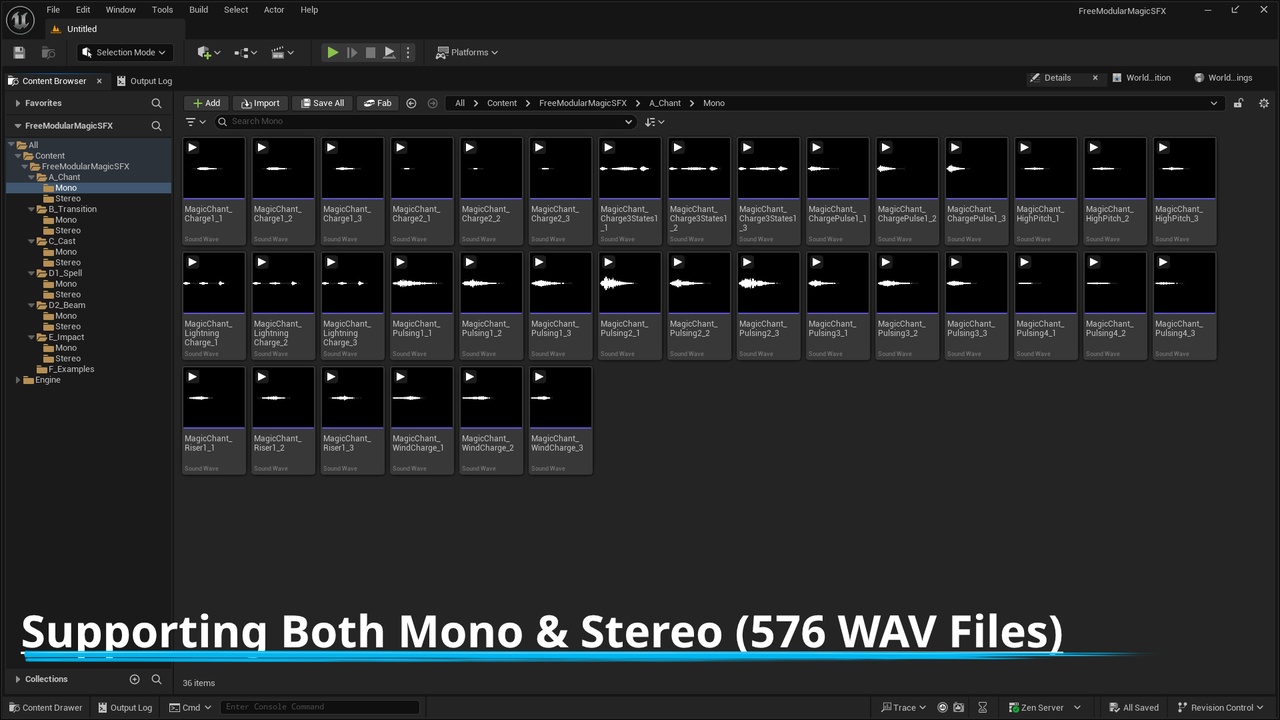This screenshot has width=1280, height=720.
Task: Open the Cmd console type dropdown
Action: tap(190, 707)
